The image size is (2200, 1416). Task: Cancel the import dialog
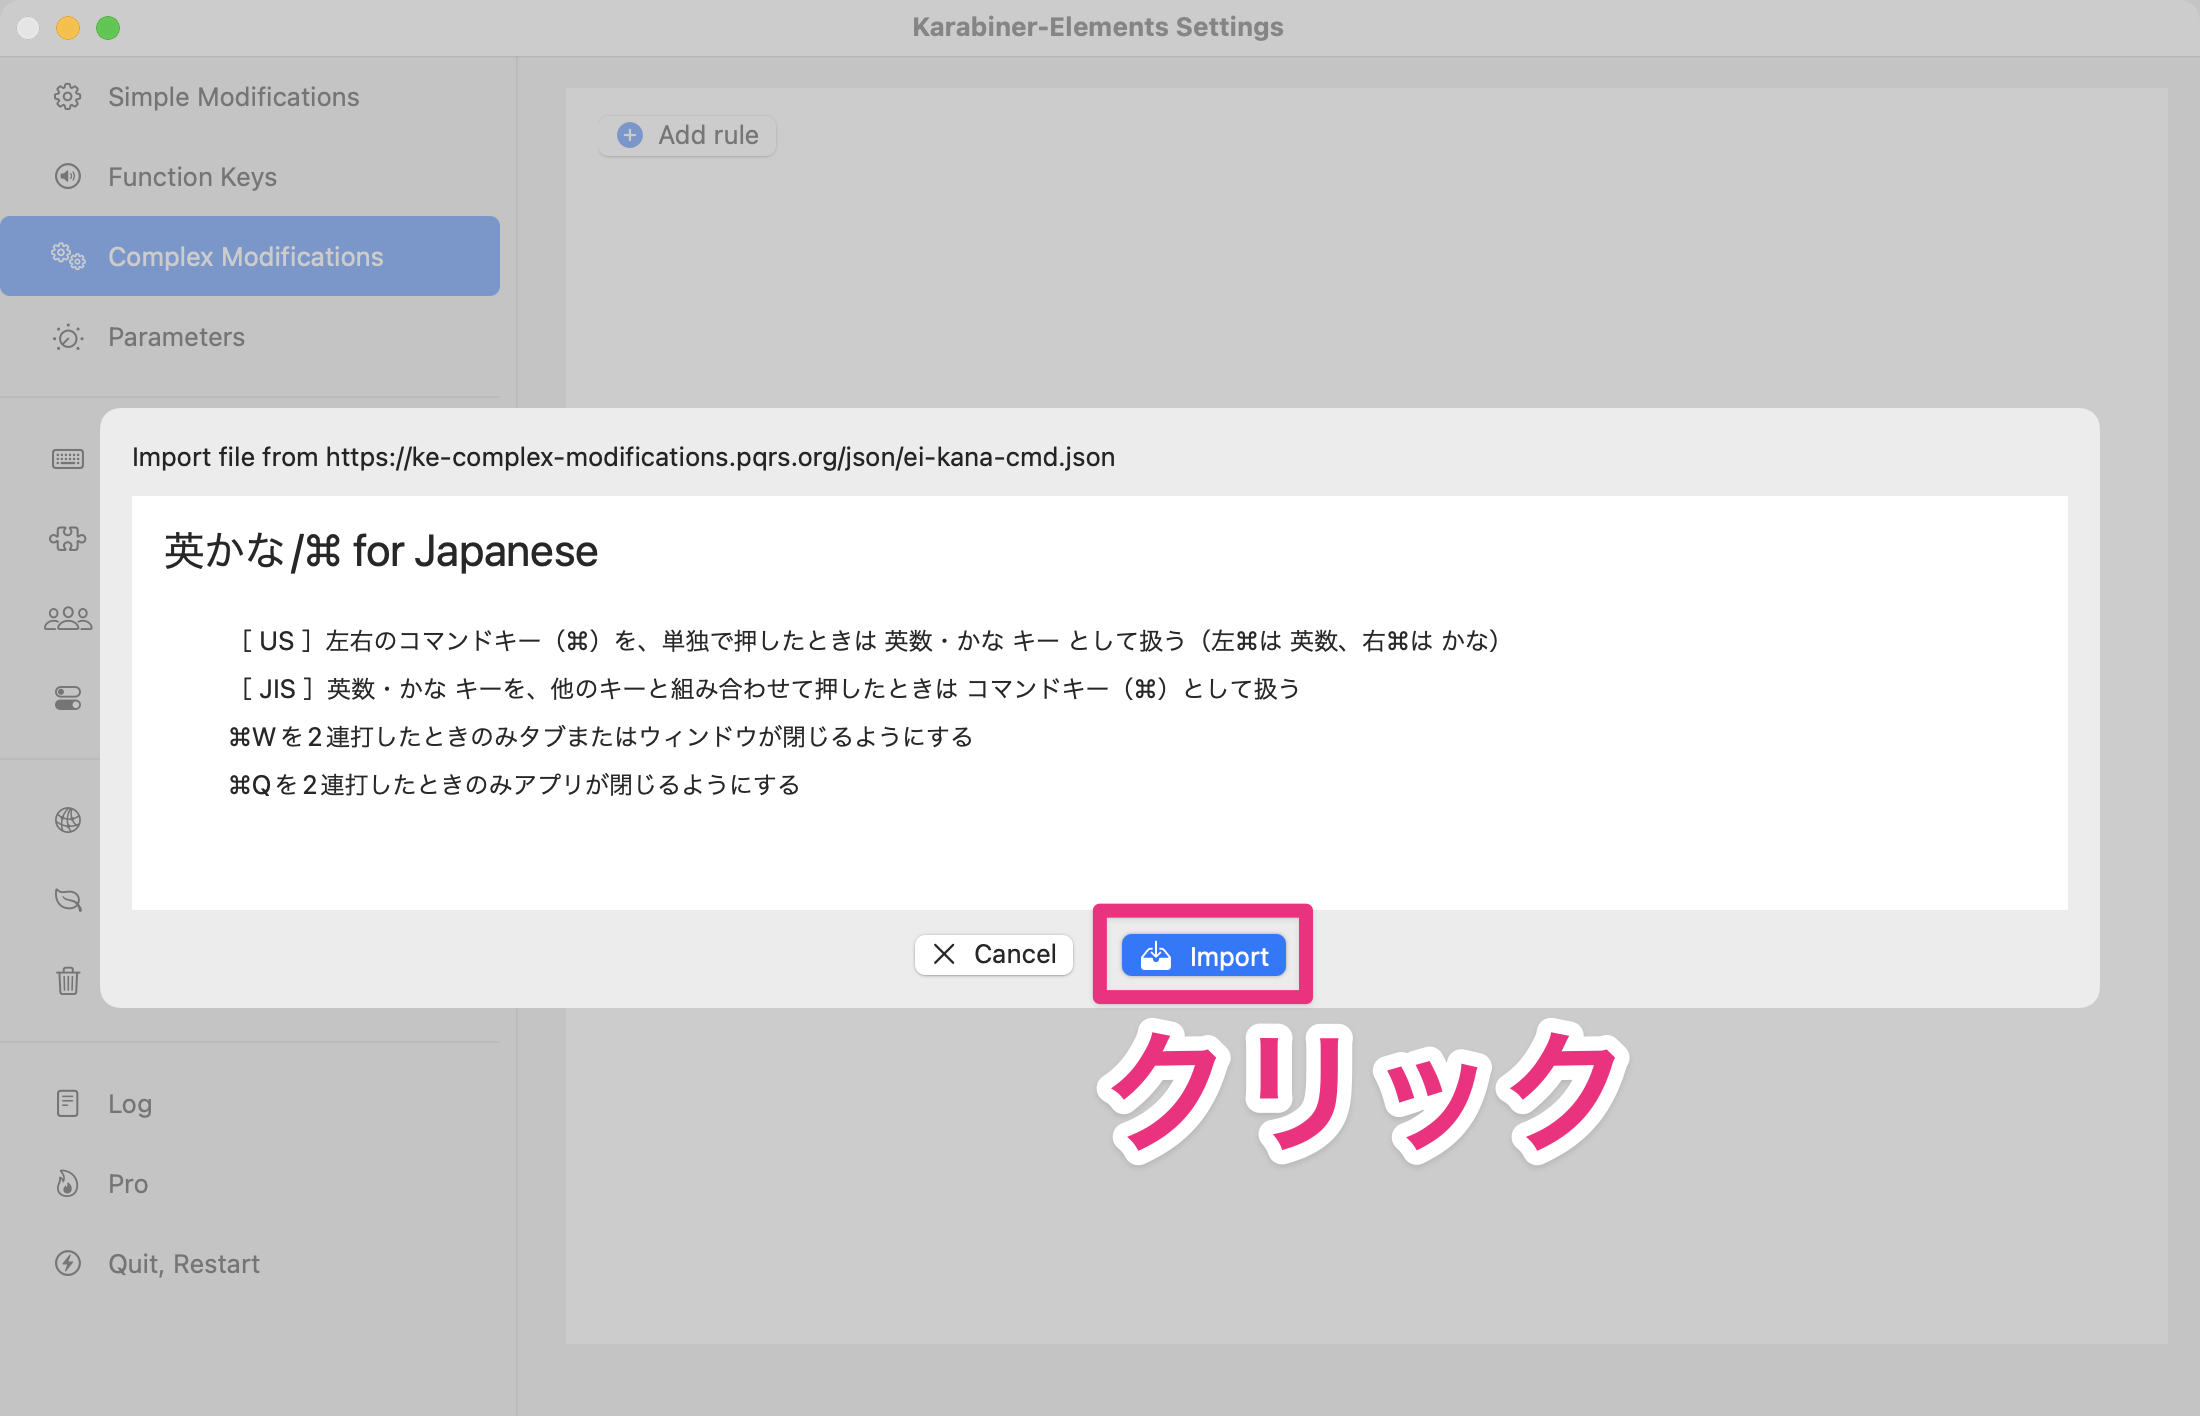[993, 954]
